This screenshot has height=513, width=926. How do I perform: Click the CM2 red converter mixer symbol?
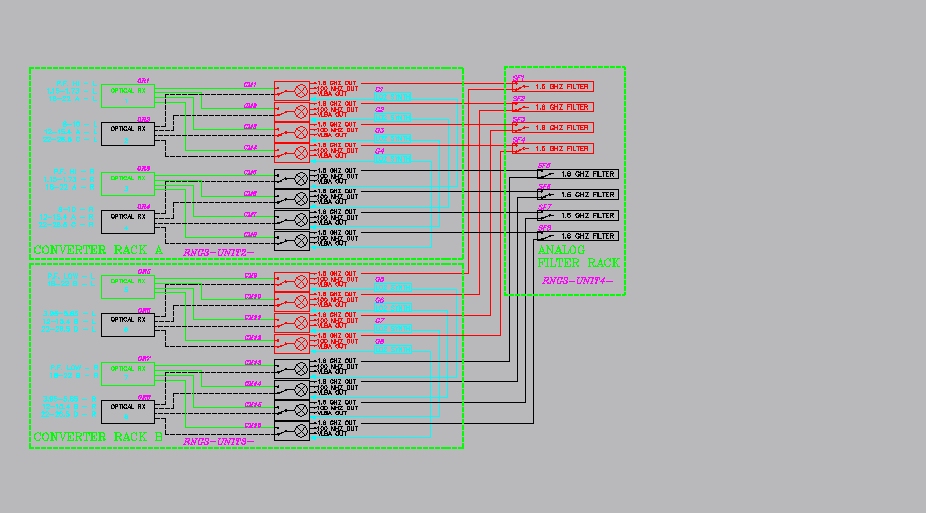coord(292,112)
